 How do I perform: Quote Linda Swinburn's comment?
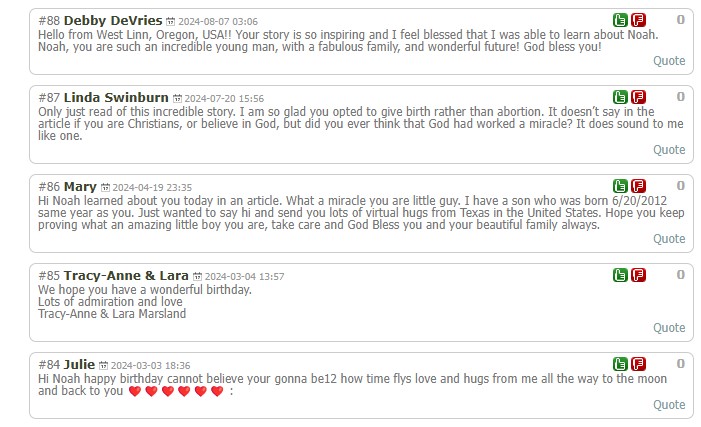pyautogui.click(x=669, y=150)
